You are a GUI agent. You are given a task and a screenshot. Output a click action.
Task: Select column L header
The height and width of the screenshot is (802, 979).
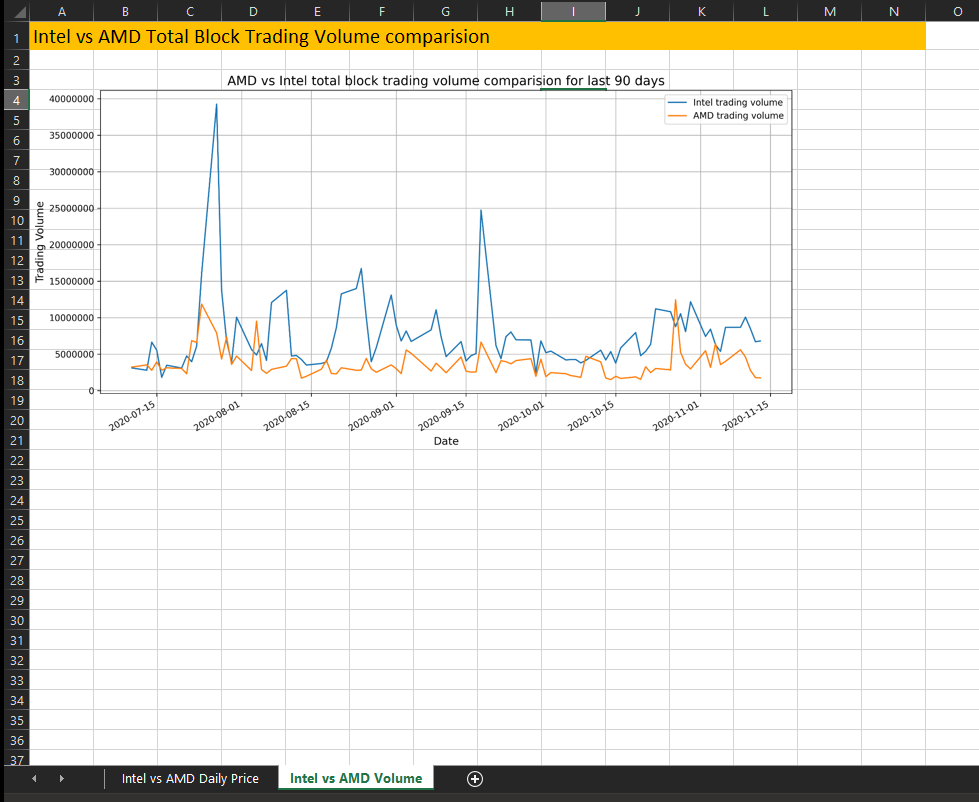[x=765, y=11]
